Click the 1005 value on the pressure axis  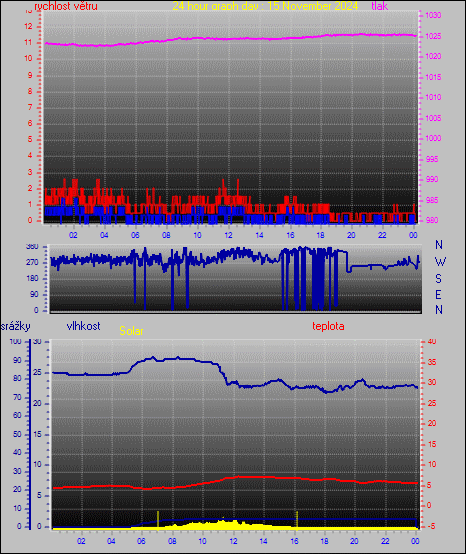[433, 118]
